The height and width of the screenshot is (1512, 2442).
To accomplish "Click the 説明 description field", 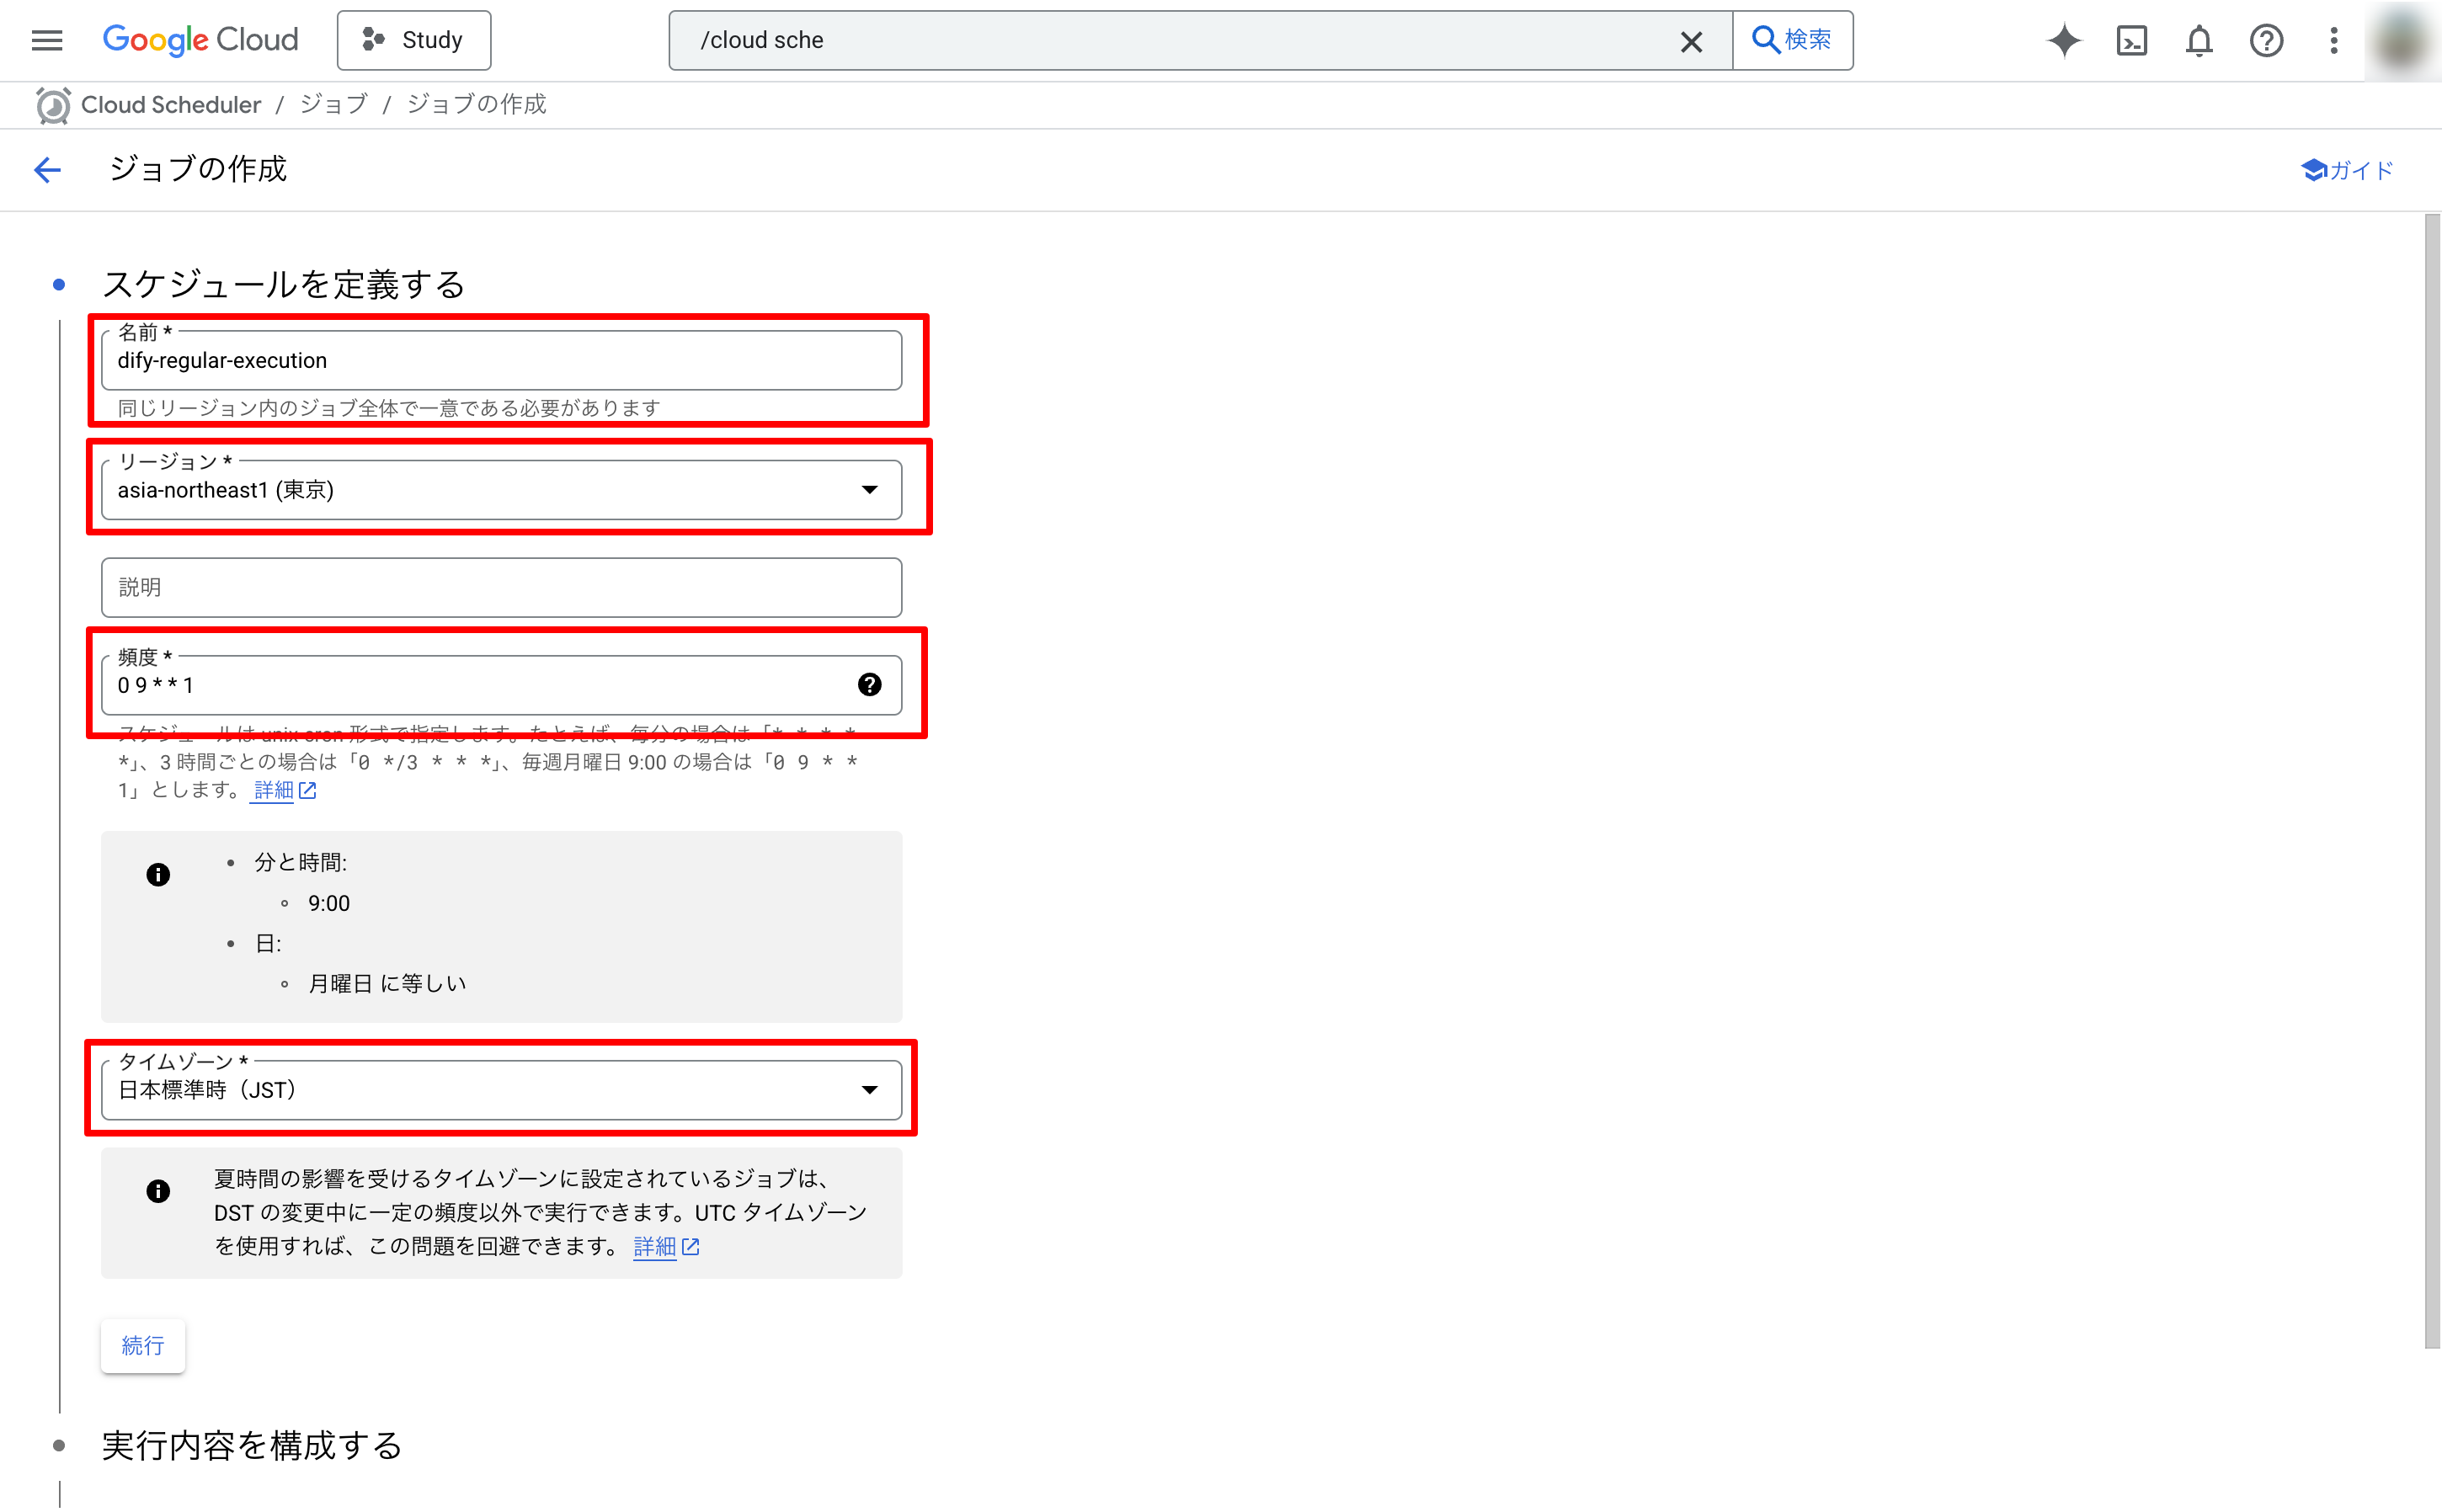I will pos(500,587).
